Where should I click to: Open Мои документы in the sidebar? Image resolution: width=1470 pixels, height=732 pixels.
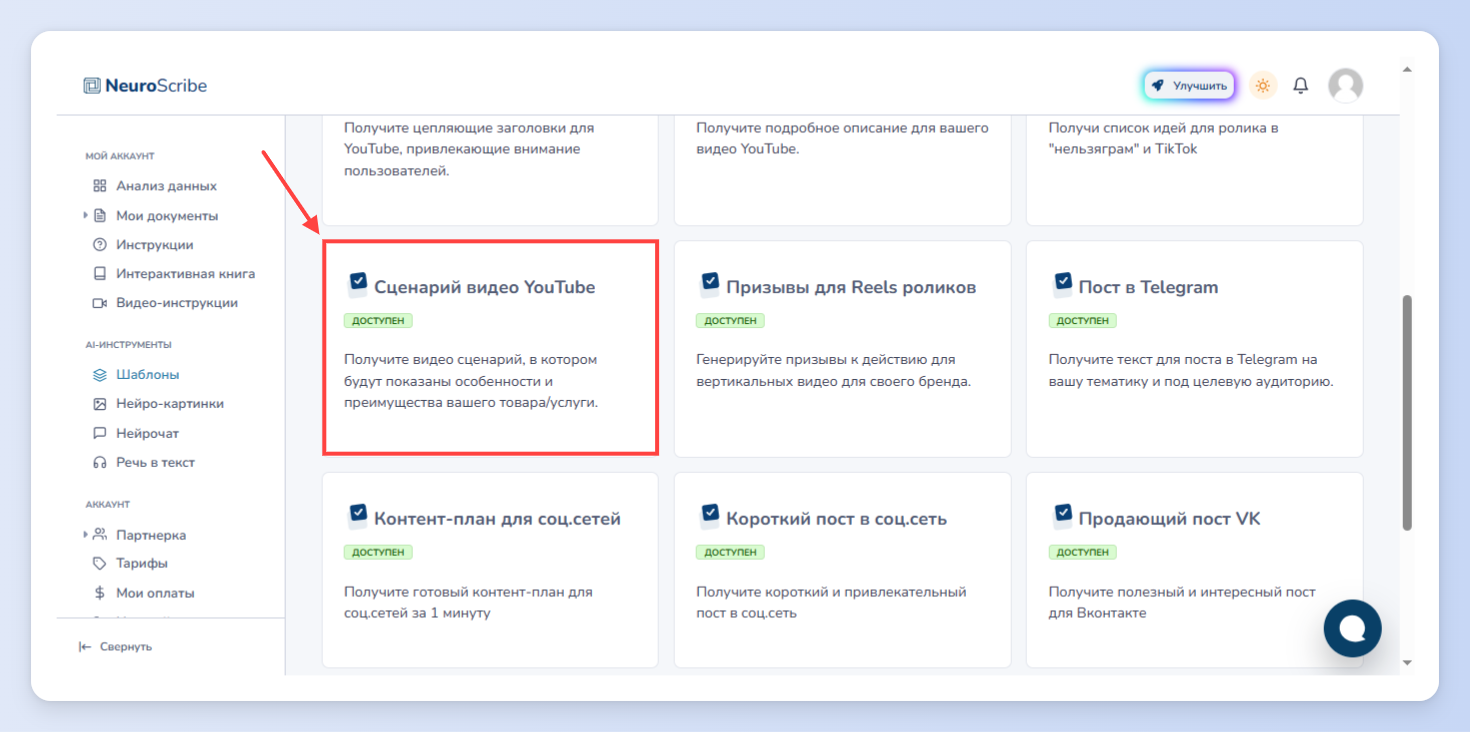pos(167,216)
